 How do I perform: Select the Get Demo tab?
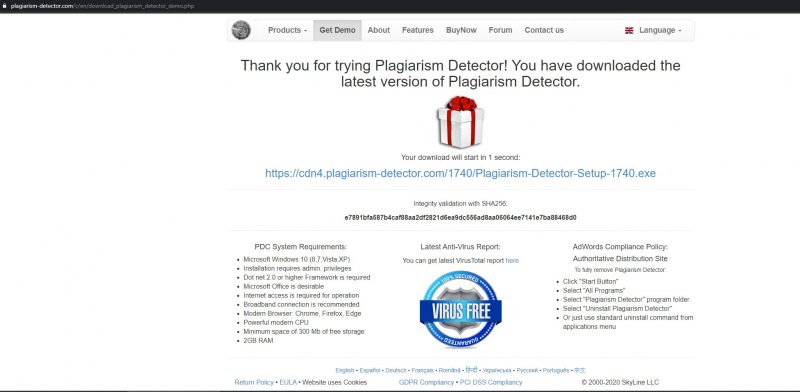pos(337,30)
